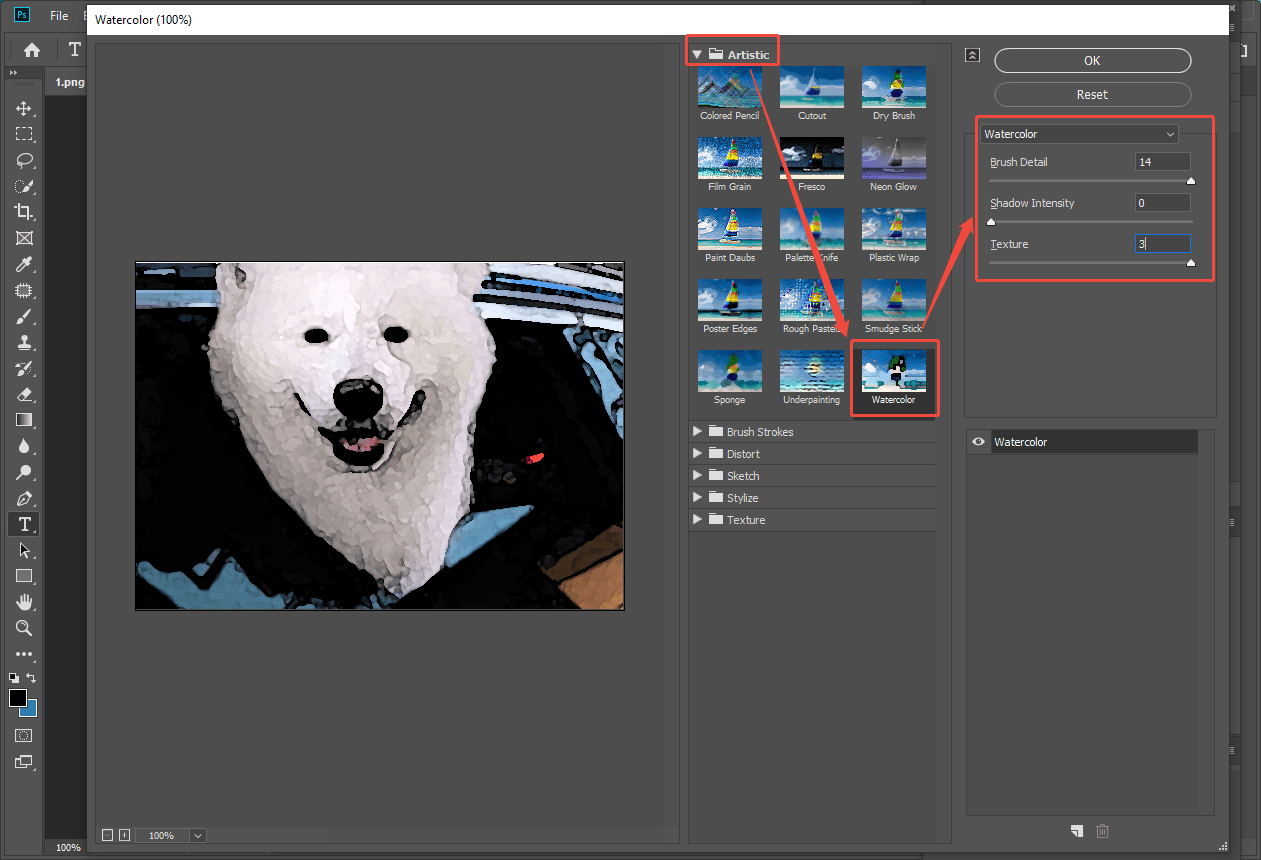Click the New Effect Layer icon
The width and height of the screenshot is (1261, 860).
pyautogui.click(x=1077, y=831)
